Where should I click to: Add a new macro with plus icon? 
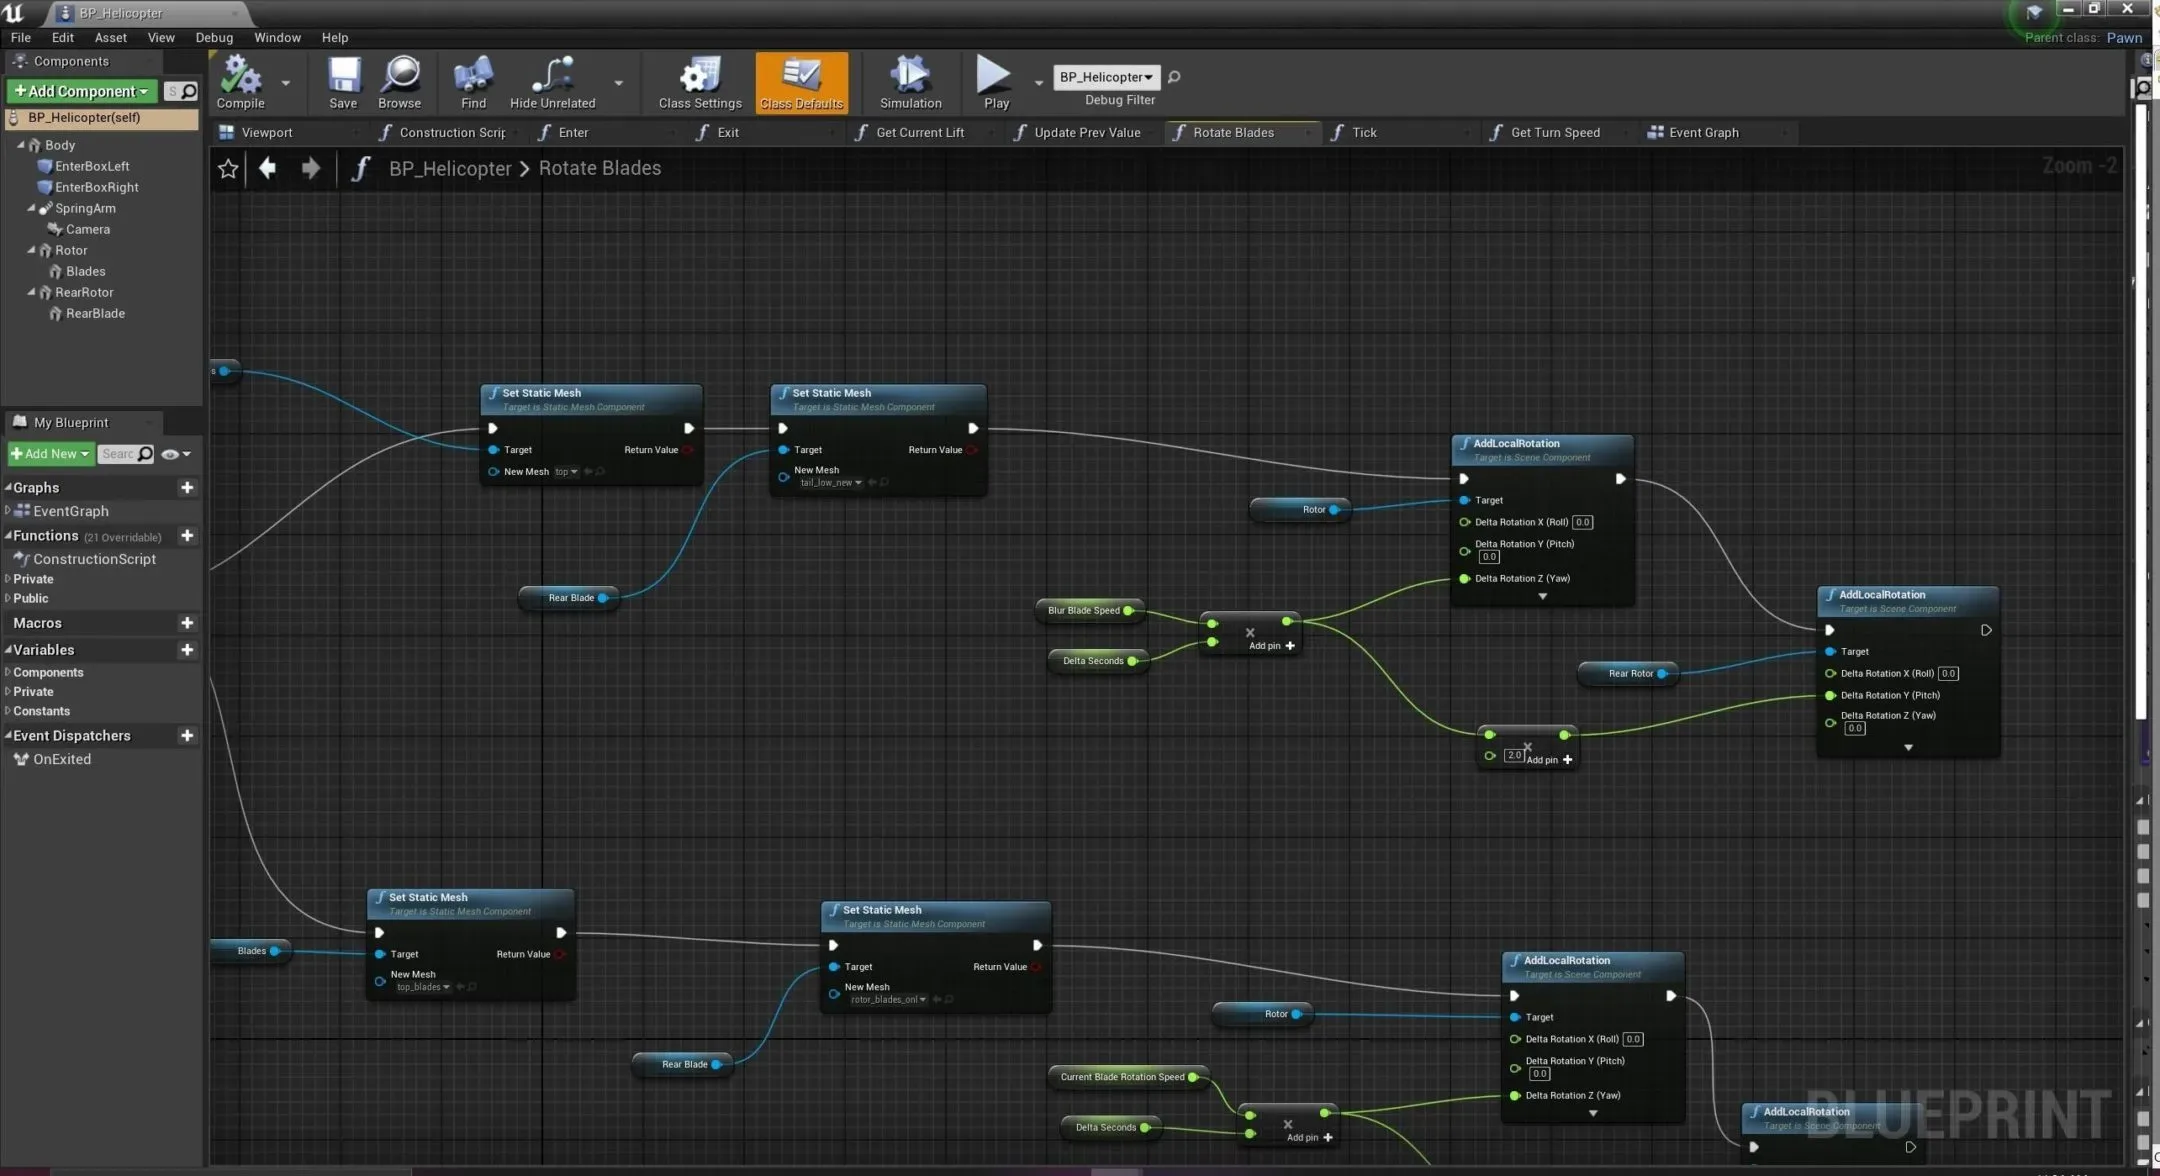coord(187,622)
